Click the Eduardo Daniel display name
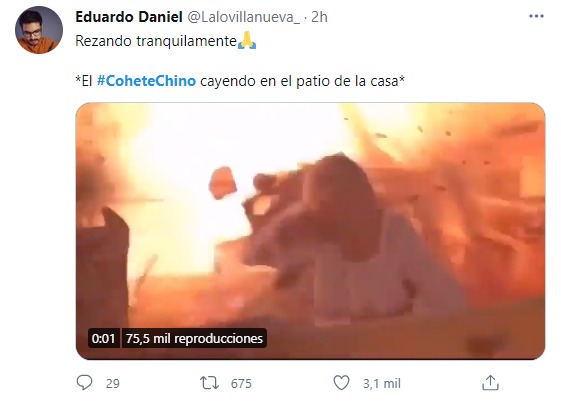The image size is (561, 401). click(x=129, y=17)
